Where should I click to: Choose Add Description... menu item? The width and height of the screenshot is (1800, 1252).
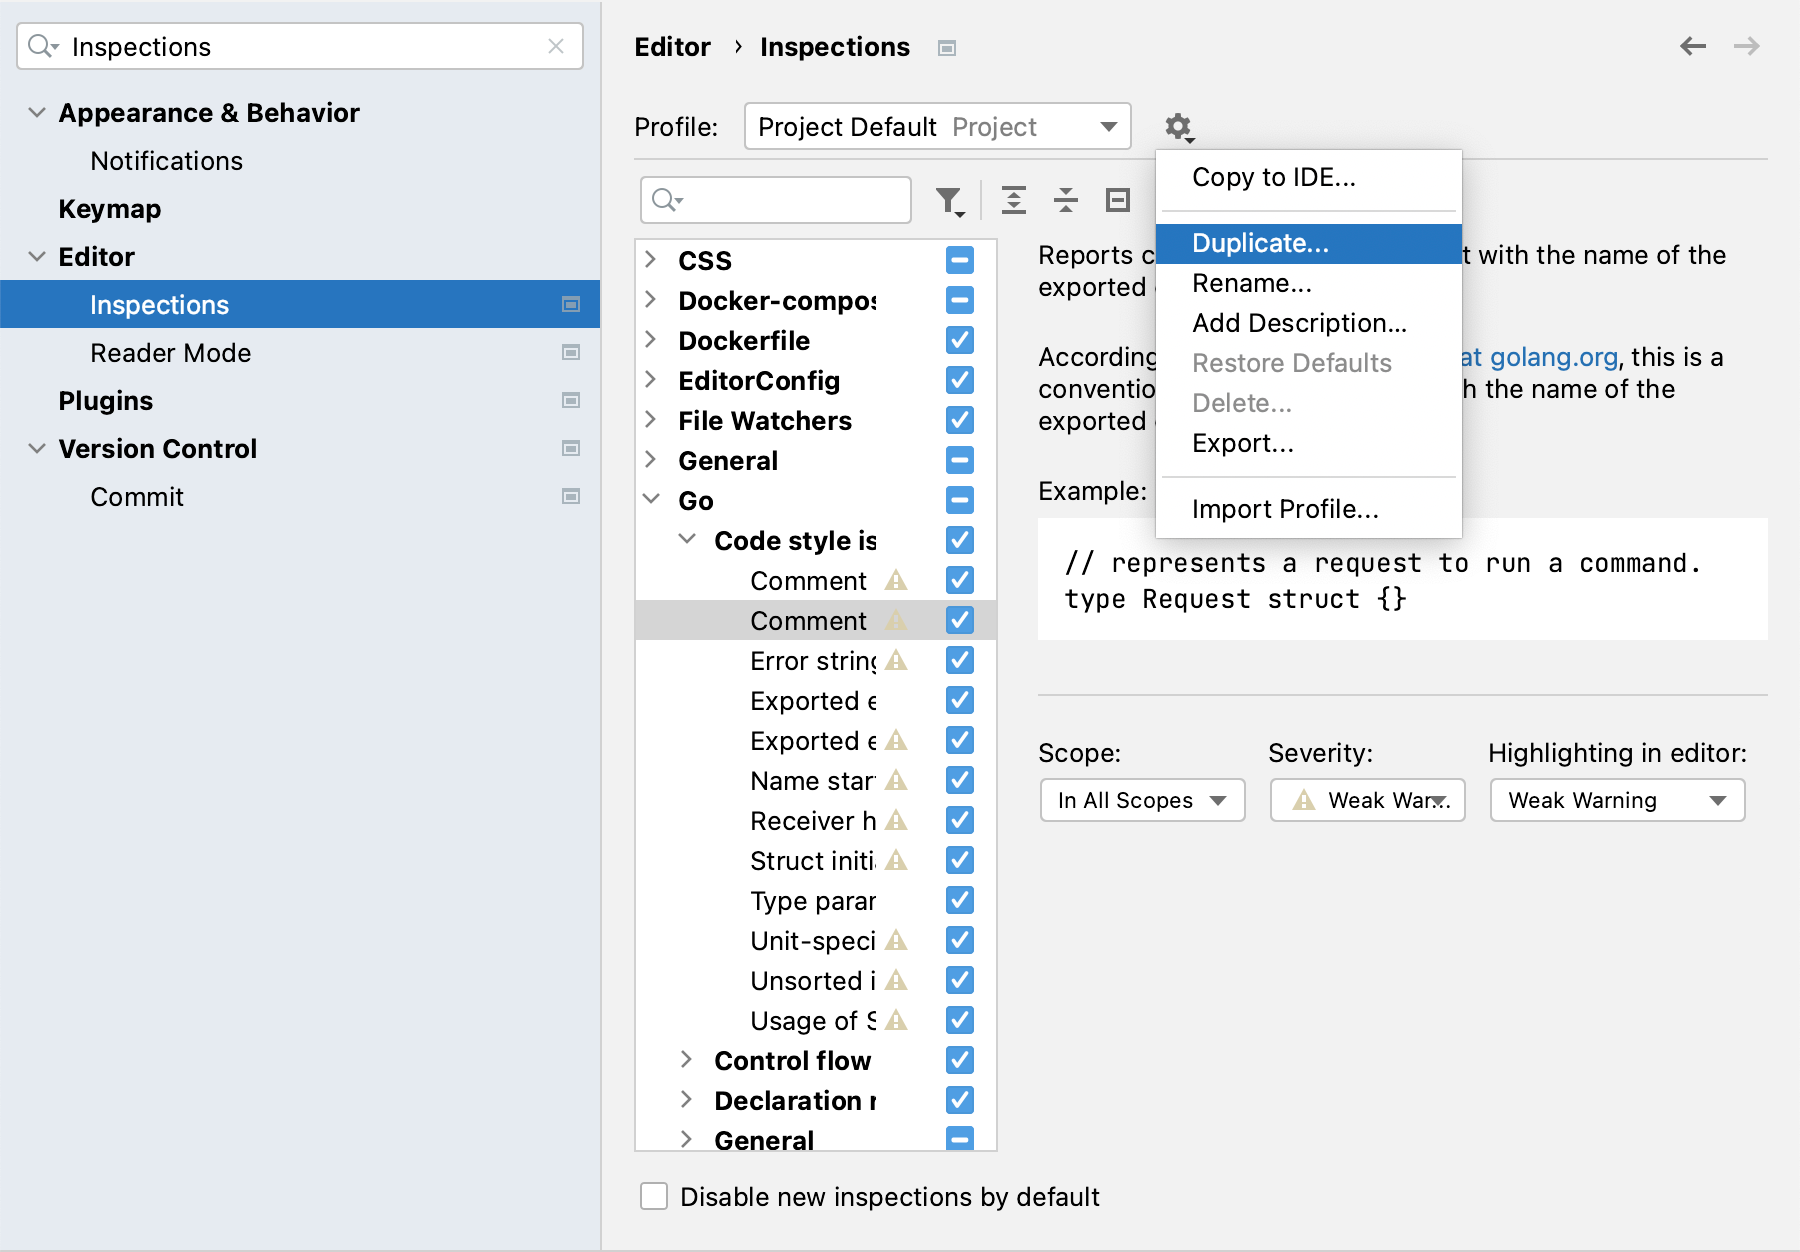1308,323
